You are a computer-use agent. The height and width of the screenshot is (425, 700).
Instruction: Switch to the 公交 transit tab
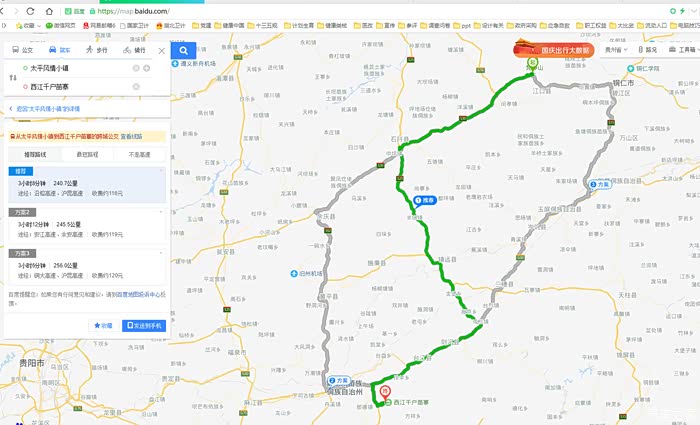click(23, 50)
